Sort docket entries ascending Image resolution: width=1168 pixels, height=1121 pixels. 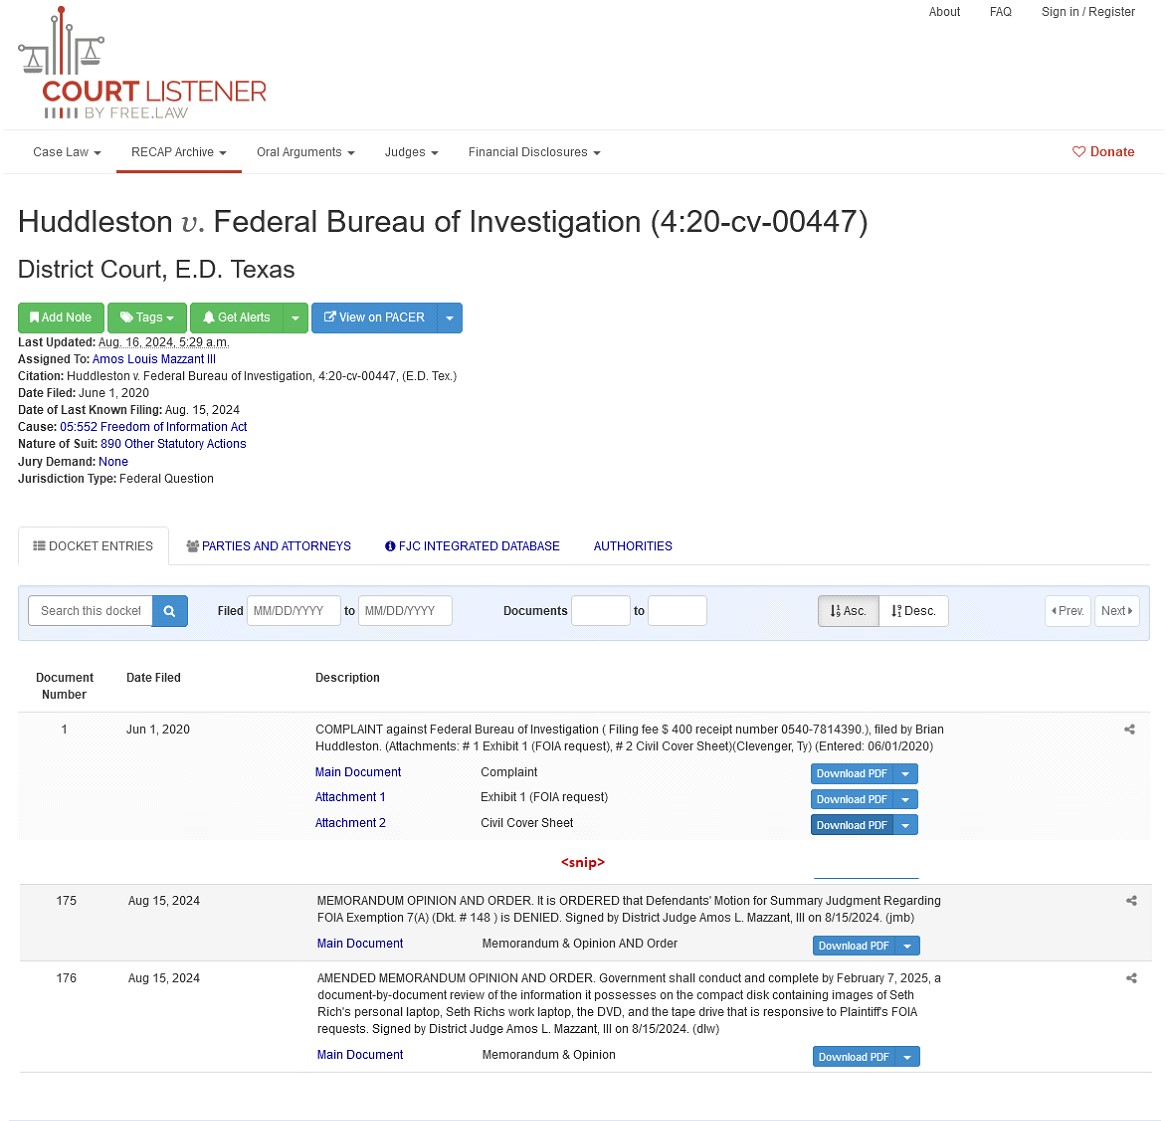tap(848, 611)
